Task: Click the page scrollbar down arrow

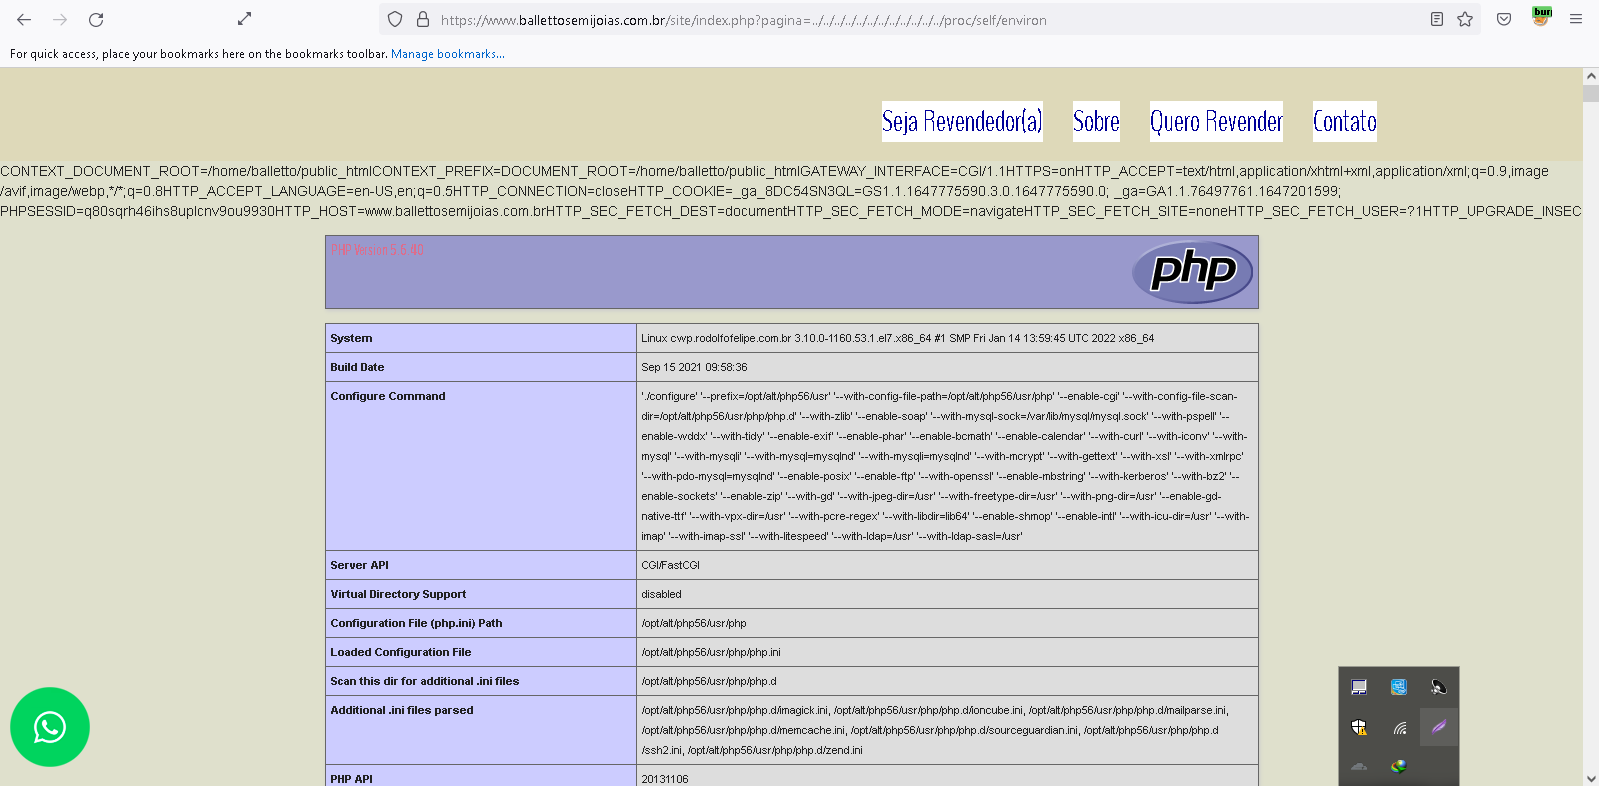Action: (x=1591, y=778)
